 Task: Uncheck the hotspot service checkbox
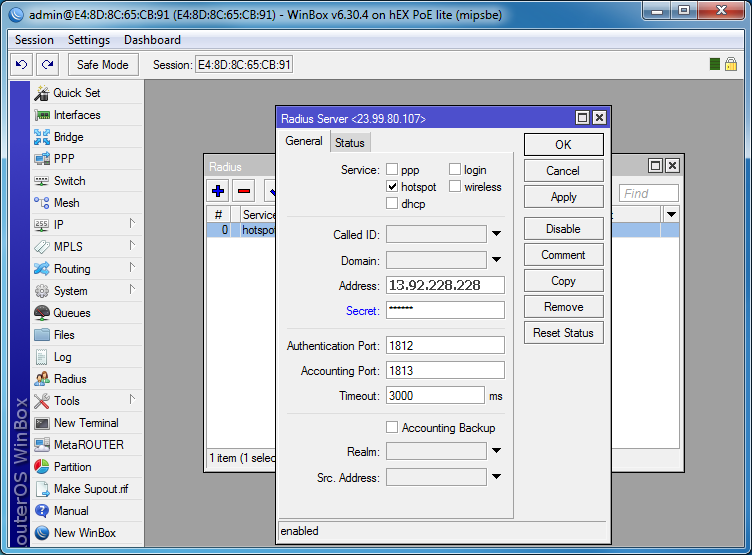pyautogui.click(x=392, y=186)
